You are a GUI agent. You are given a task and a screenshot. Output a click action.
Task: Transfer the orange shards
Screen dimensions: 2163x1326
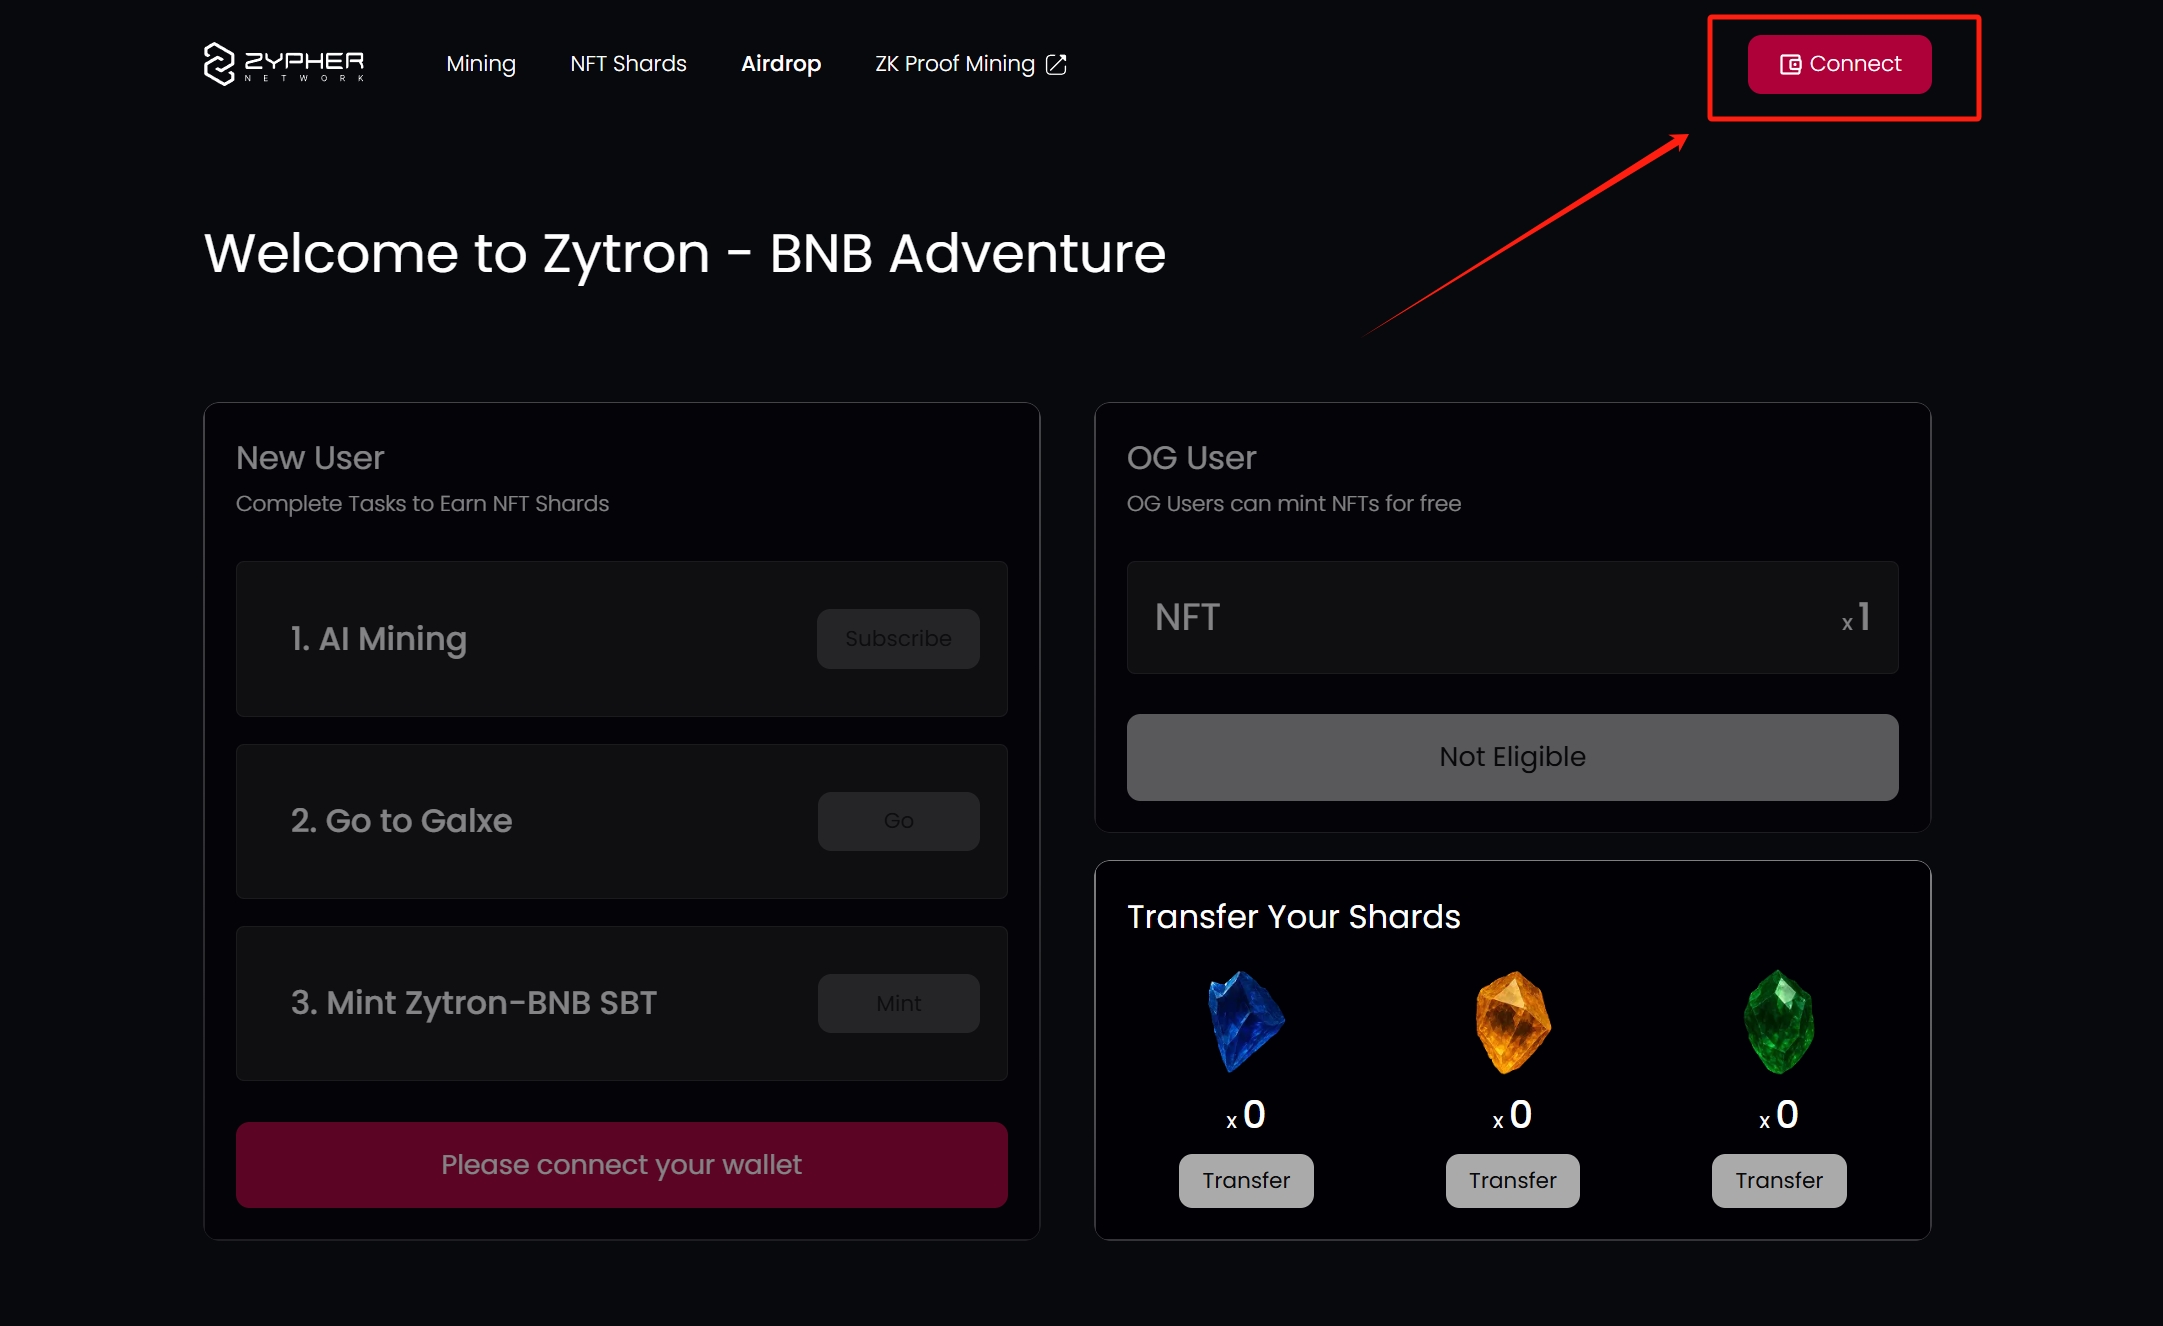click(x=1512, y=1180)
